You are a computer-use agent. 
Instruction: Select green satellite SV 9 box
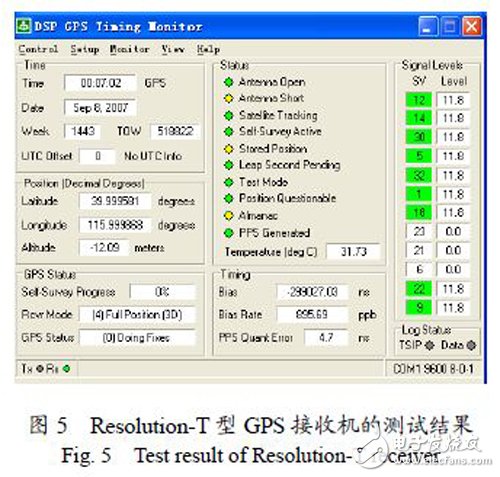point(419,307)
